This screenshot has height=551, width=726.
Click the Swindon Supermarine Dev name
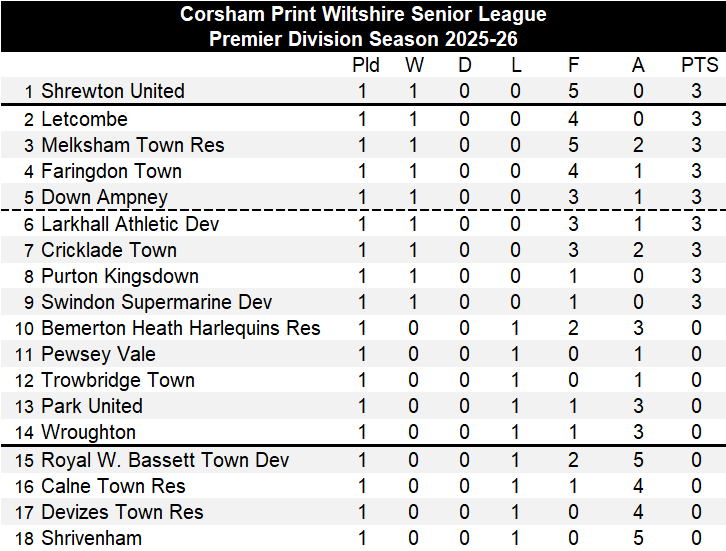coord(156,302)
